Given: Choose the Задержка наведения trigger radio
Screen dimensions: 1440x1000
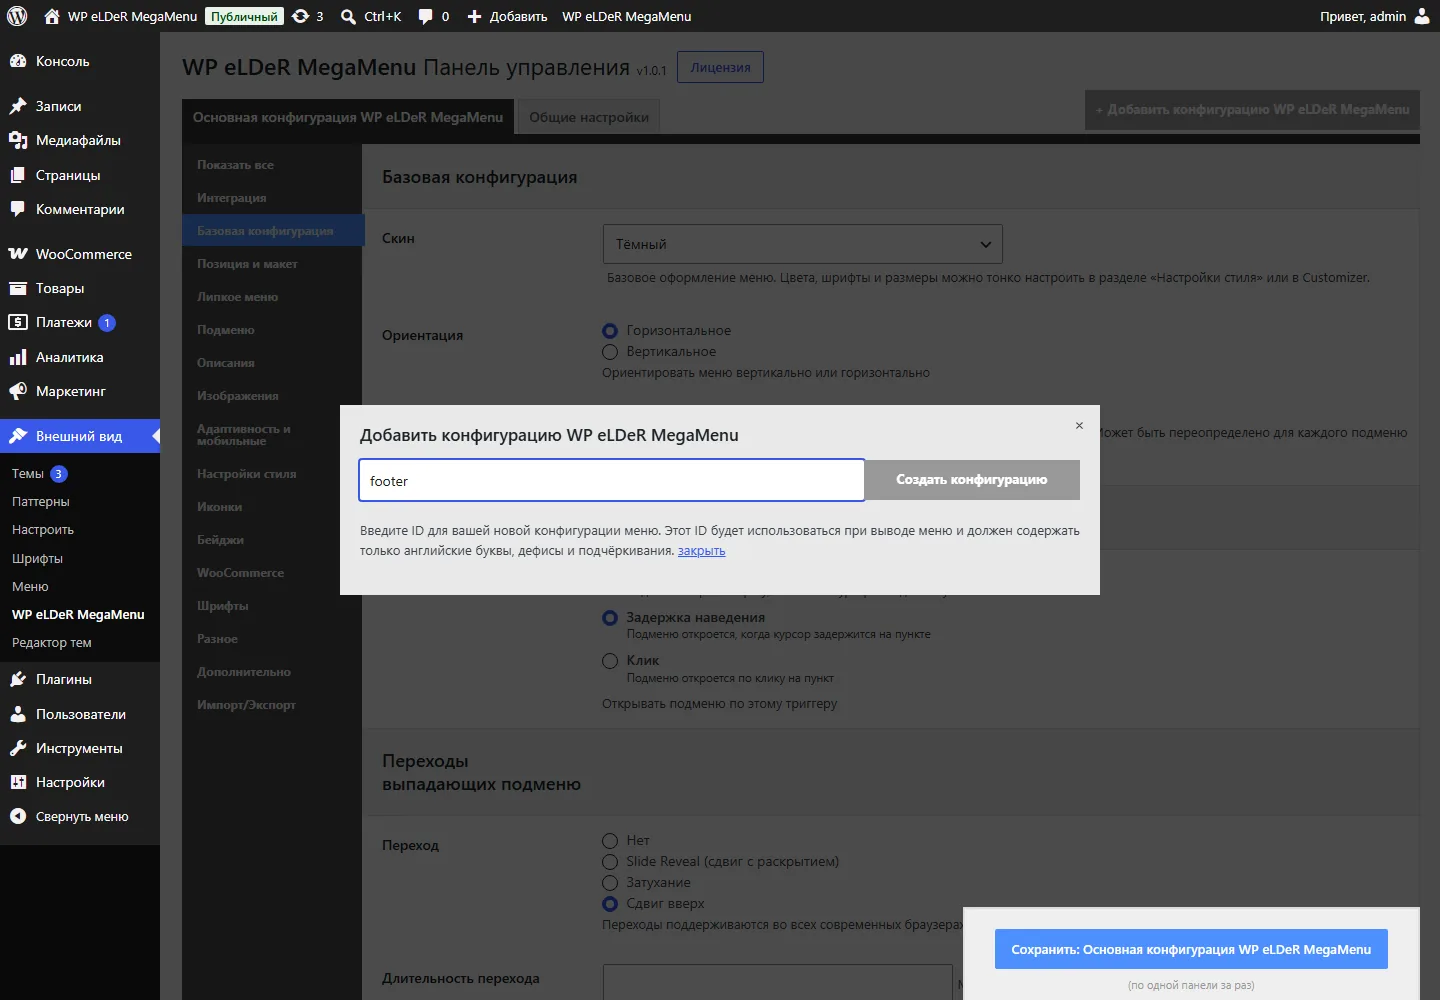Looking at the screenshot, I should click(x=610, y=618).
